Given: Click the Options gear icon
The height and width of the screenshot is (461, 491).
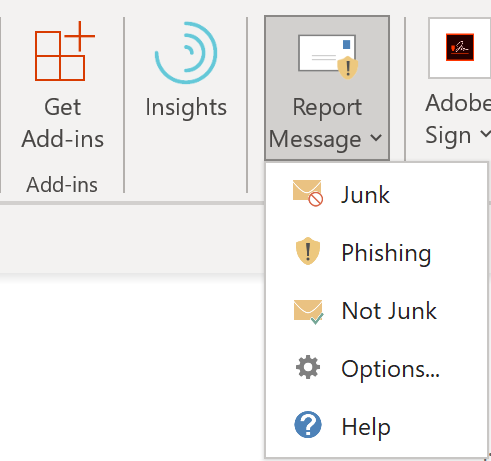Looking at the screenshot, I should pos(308,367).
